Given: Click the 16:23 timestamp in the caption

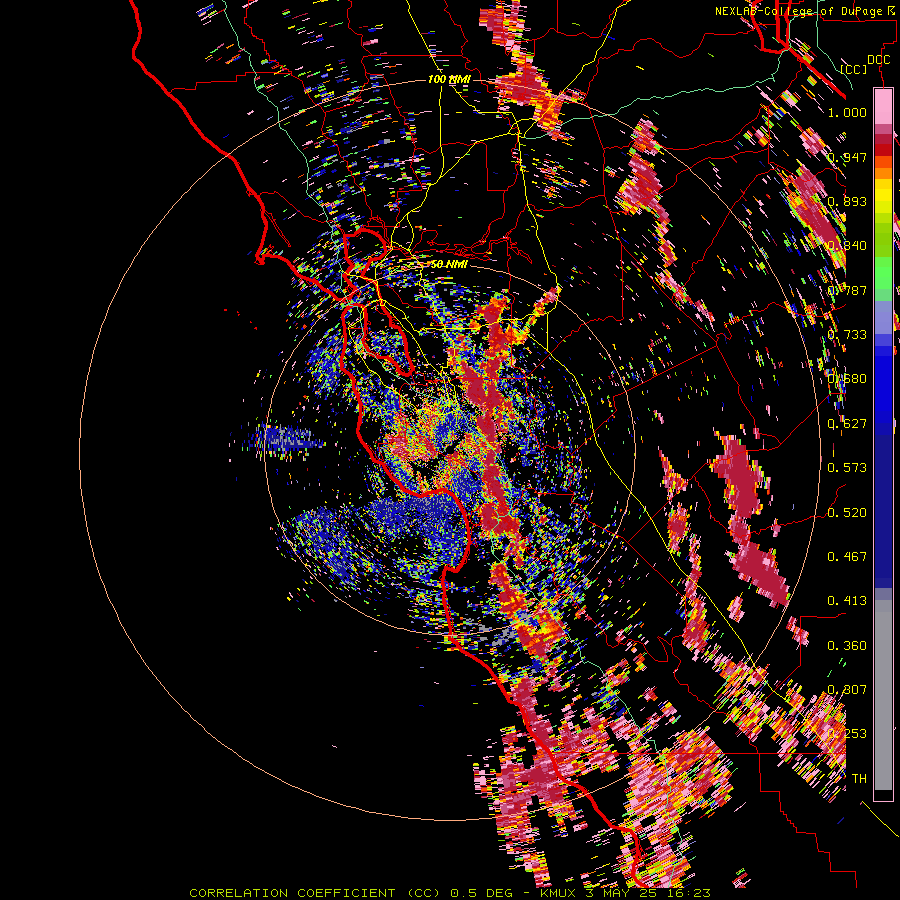Looking at the screenshot, I should [691, 893].
